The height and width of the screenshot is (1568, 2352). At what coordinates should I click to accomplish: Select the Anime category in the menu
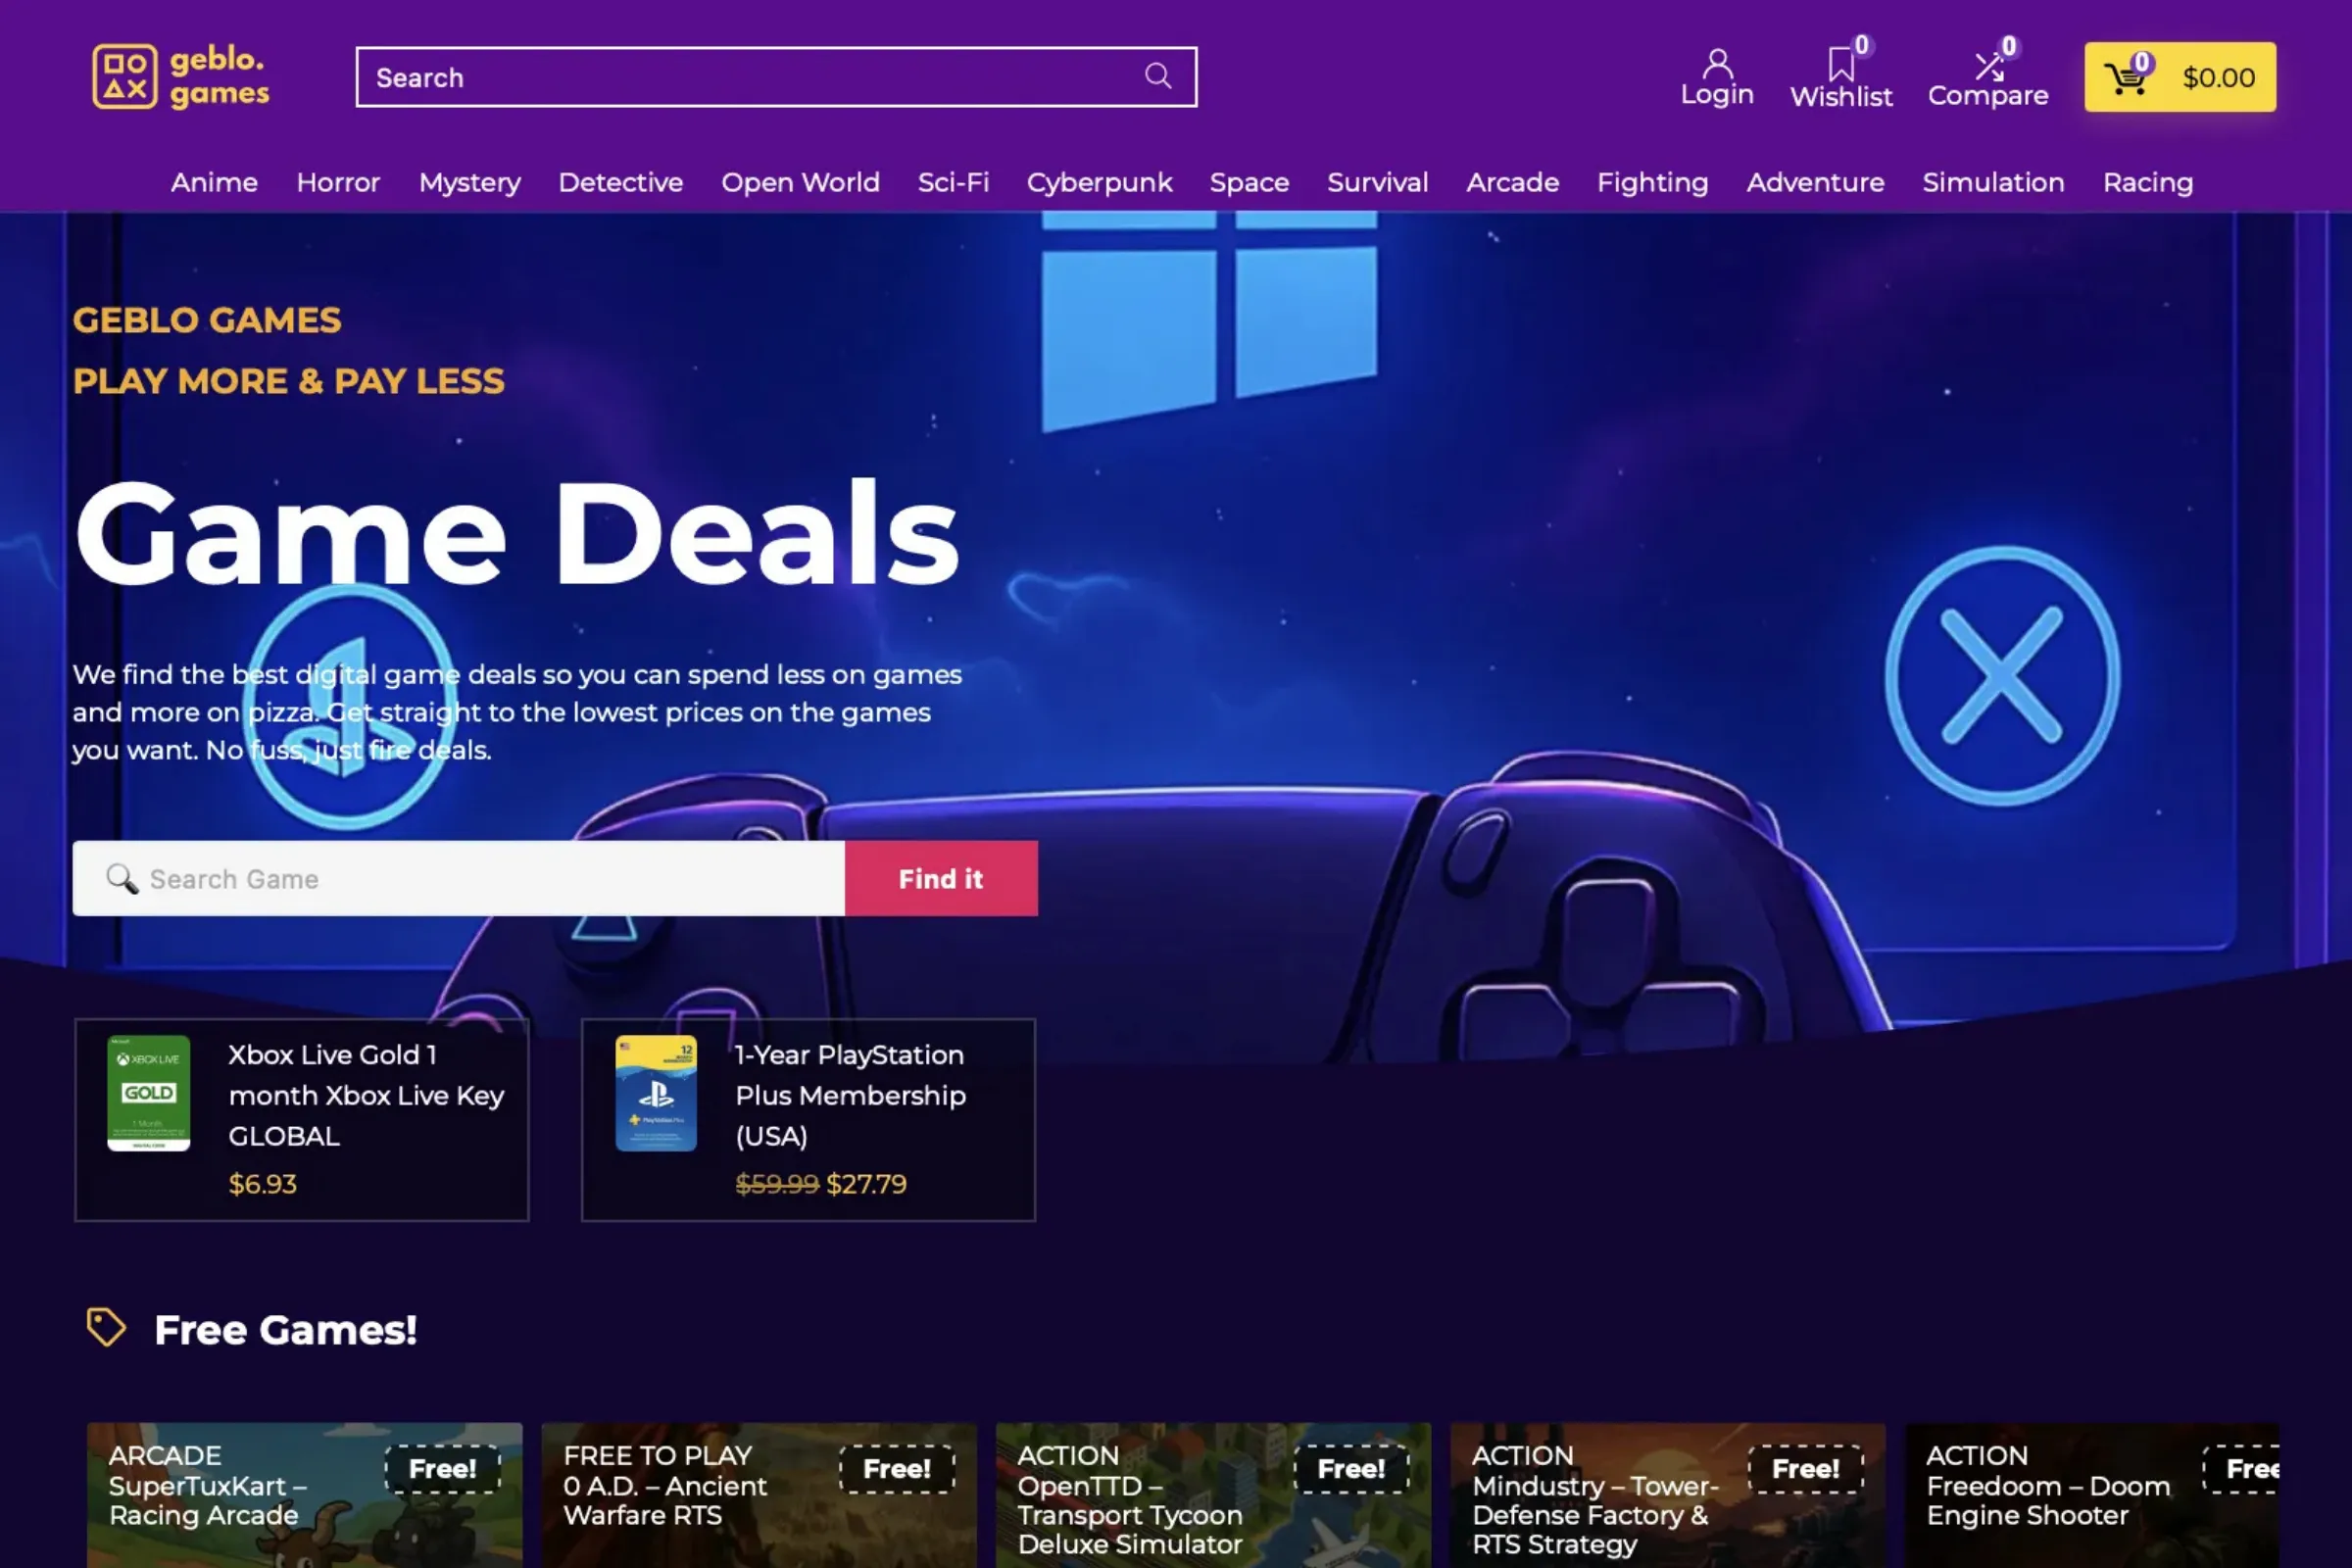214,182
